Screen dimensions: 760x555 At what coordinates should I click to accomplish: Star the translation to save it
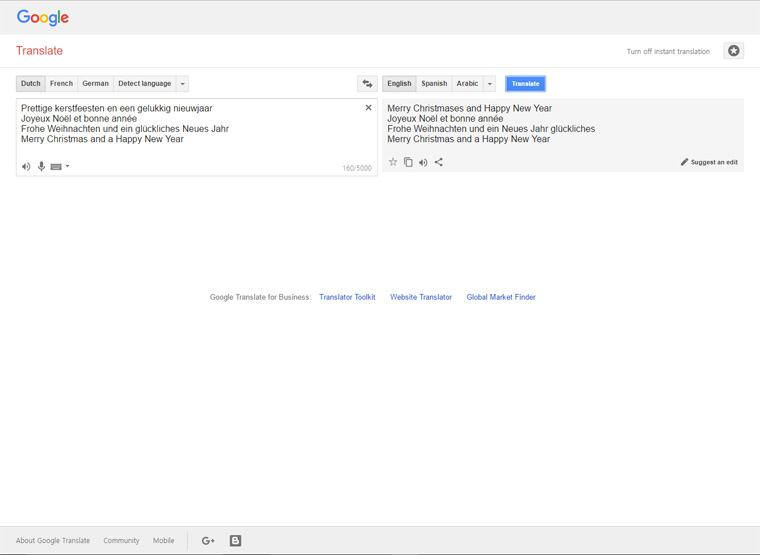tap(393, 162)
